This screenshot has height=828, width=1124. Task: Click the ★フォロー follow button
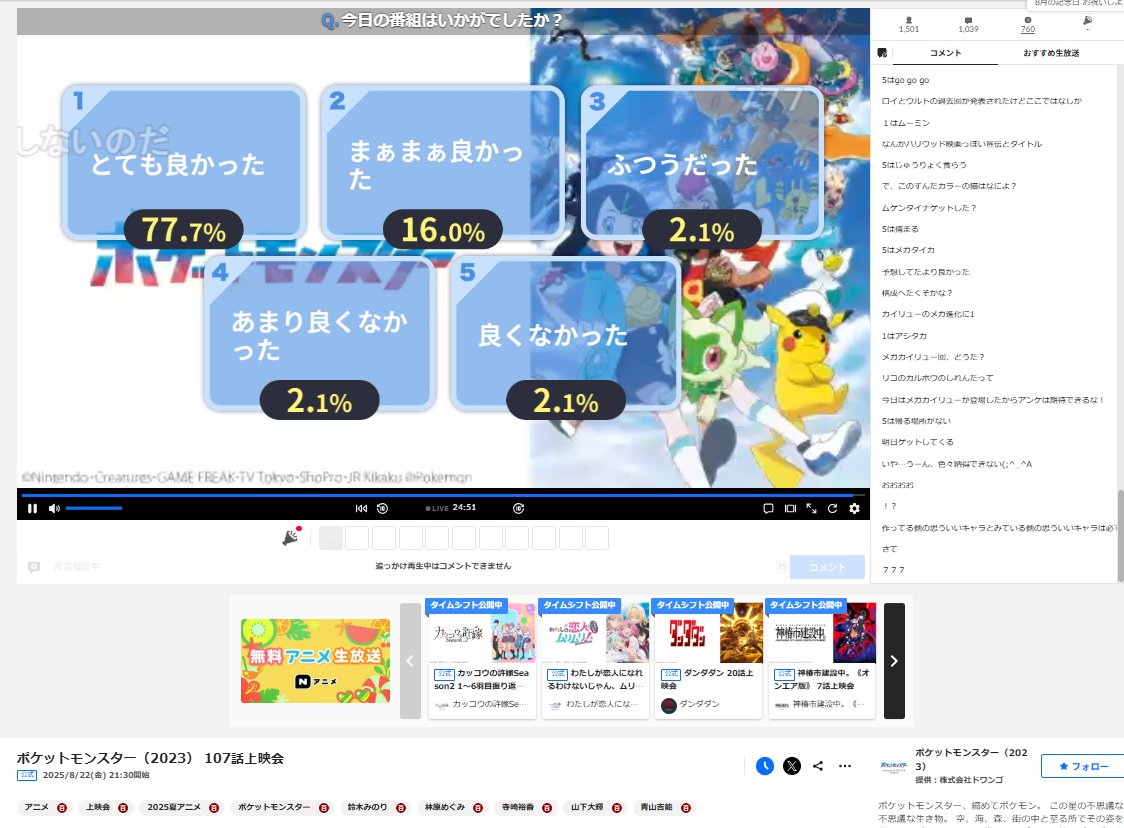1083,766
